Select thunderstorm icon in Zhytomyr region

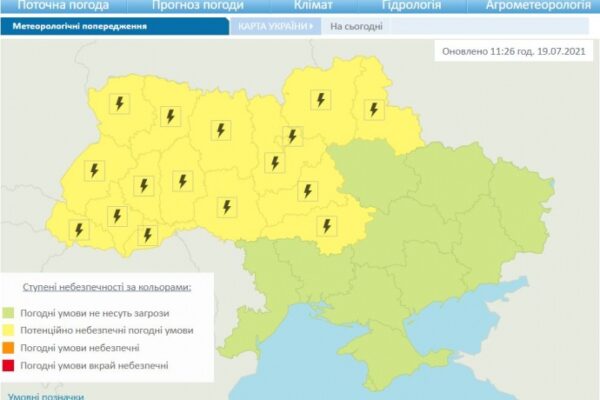pos(221,130)
